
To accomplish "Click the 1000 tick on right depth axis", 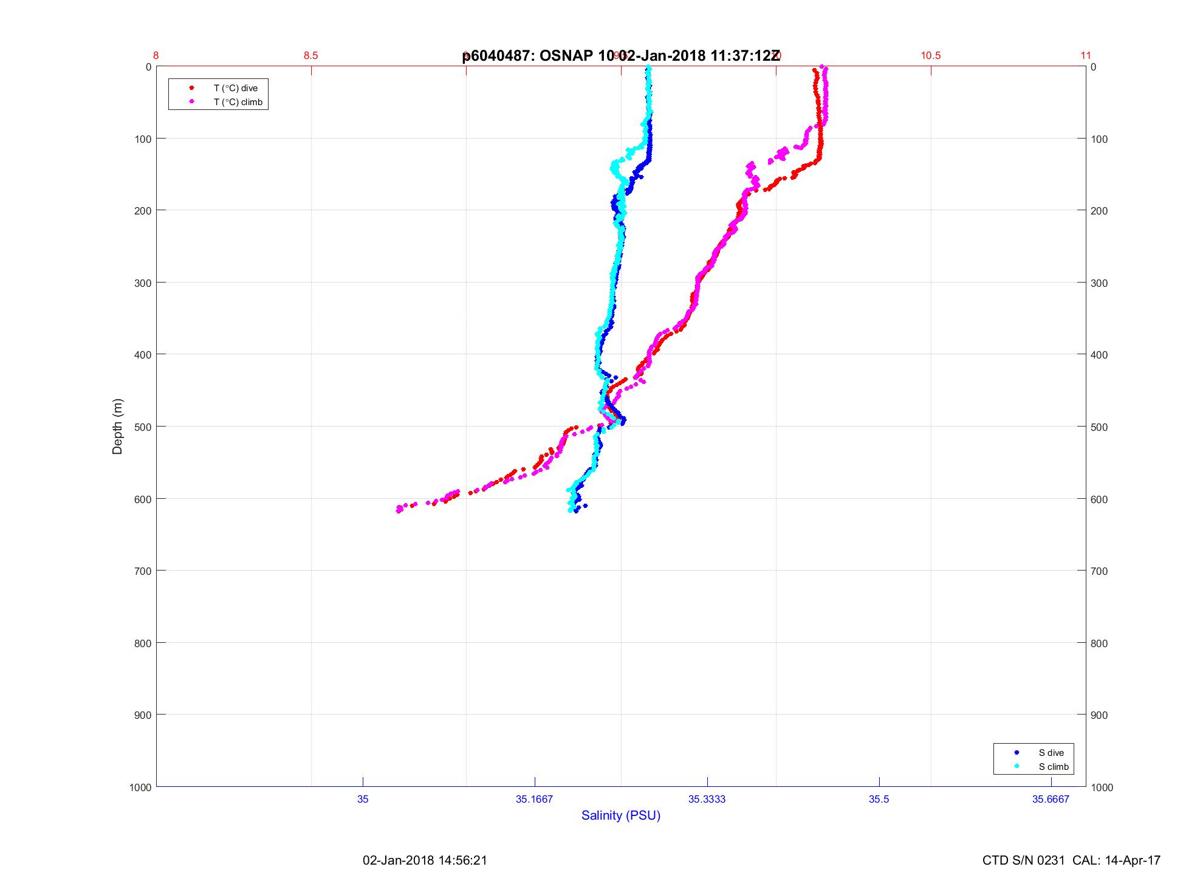I will pos(1104,787).
